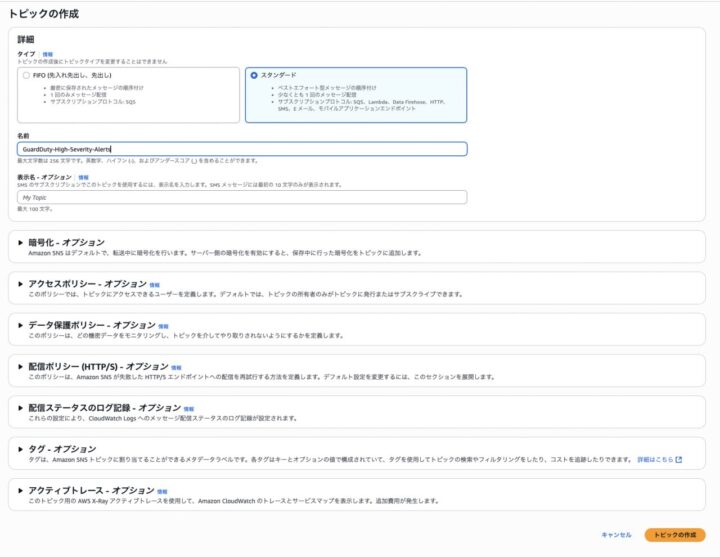The image size is (720, 557).
Task: Expand the タグ - オプション section
Action: pos(21,449)
